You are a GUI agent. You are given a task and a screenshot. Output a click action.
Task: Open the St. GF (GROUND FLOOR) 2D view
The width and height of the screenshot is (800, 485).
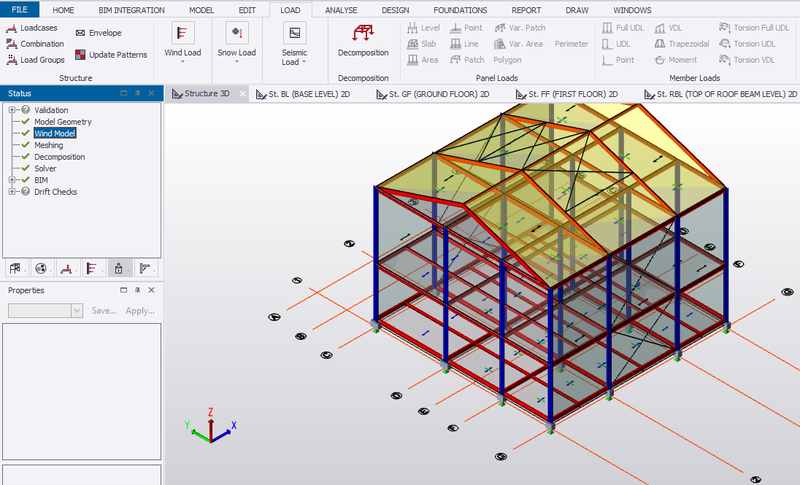[x=433, y=94]
